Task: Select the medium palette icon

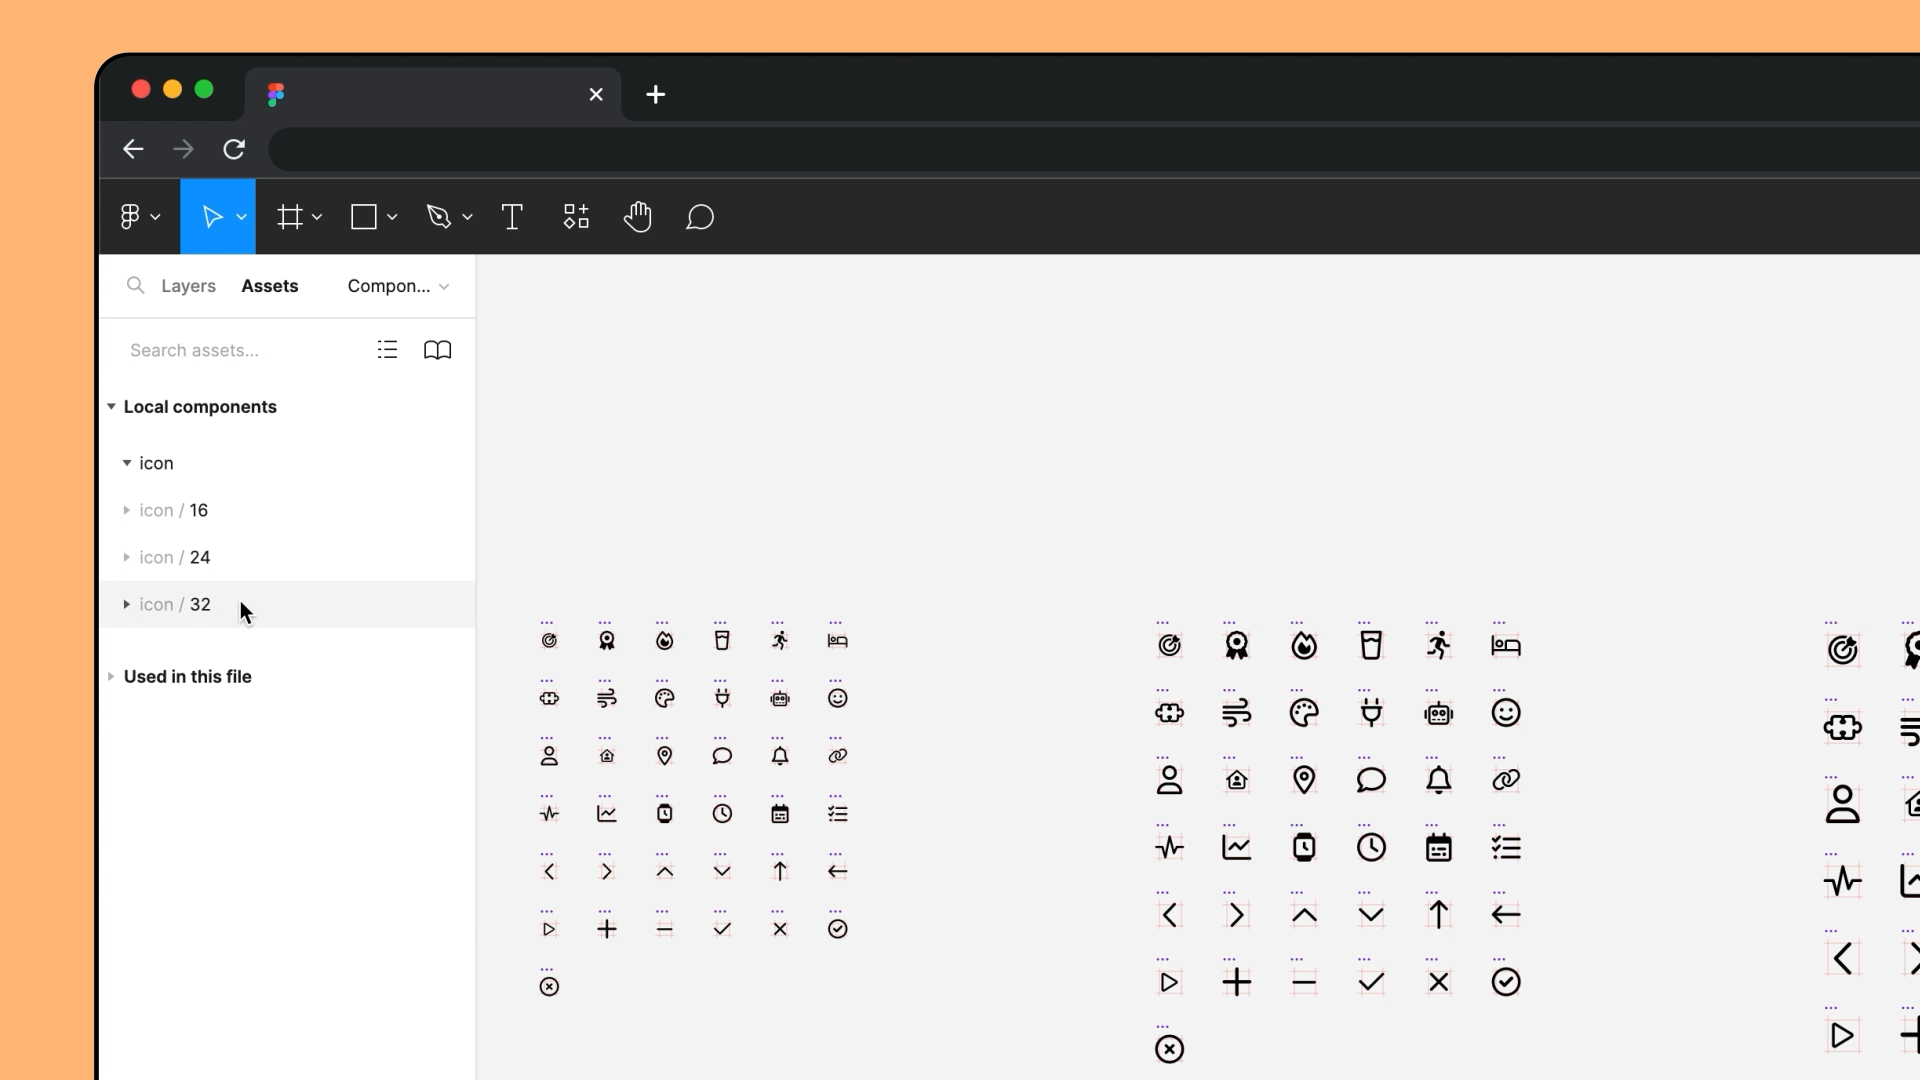Action: 1304,713
